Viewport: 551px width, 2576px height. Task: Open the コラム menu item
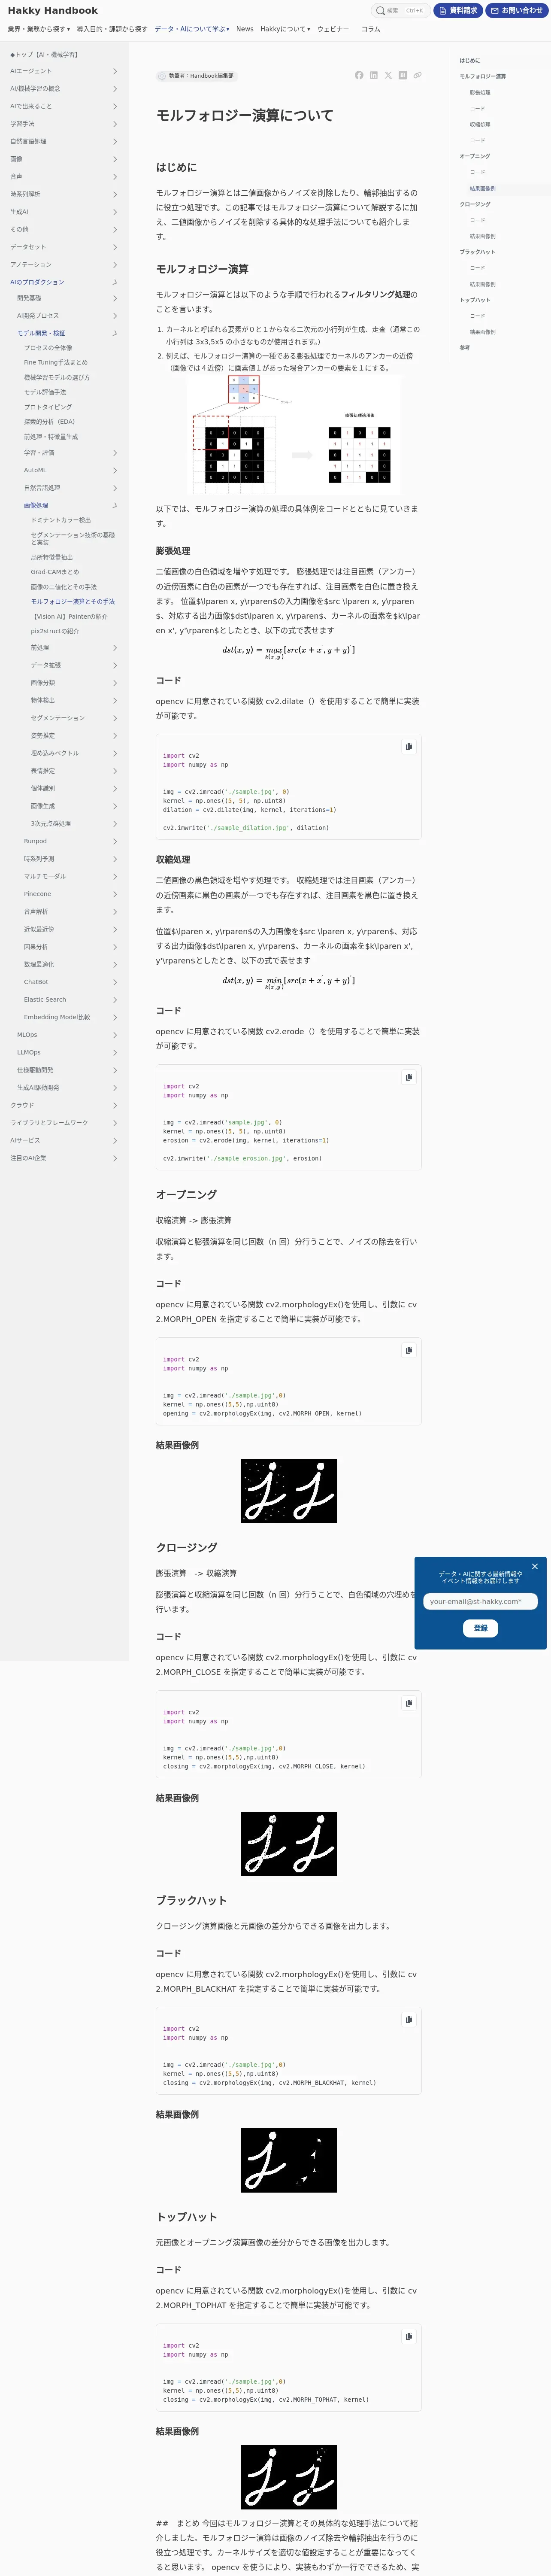tap(371, 29)
